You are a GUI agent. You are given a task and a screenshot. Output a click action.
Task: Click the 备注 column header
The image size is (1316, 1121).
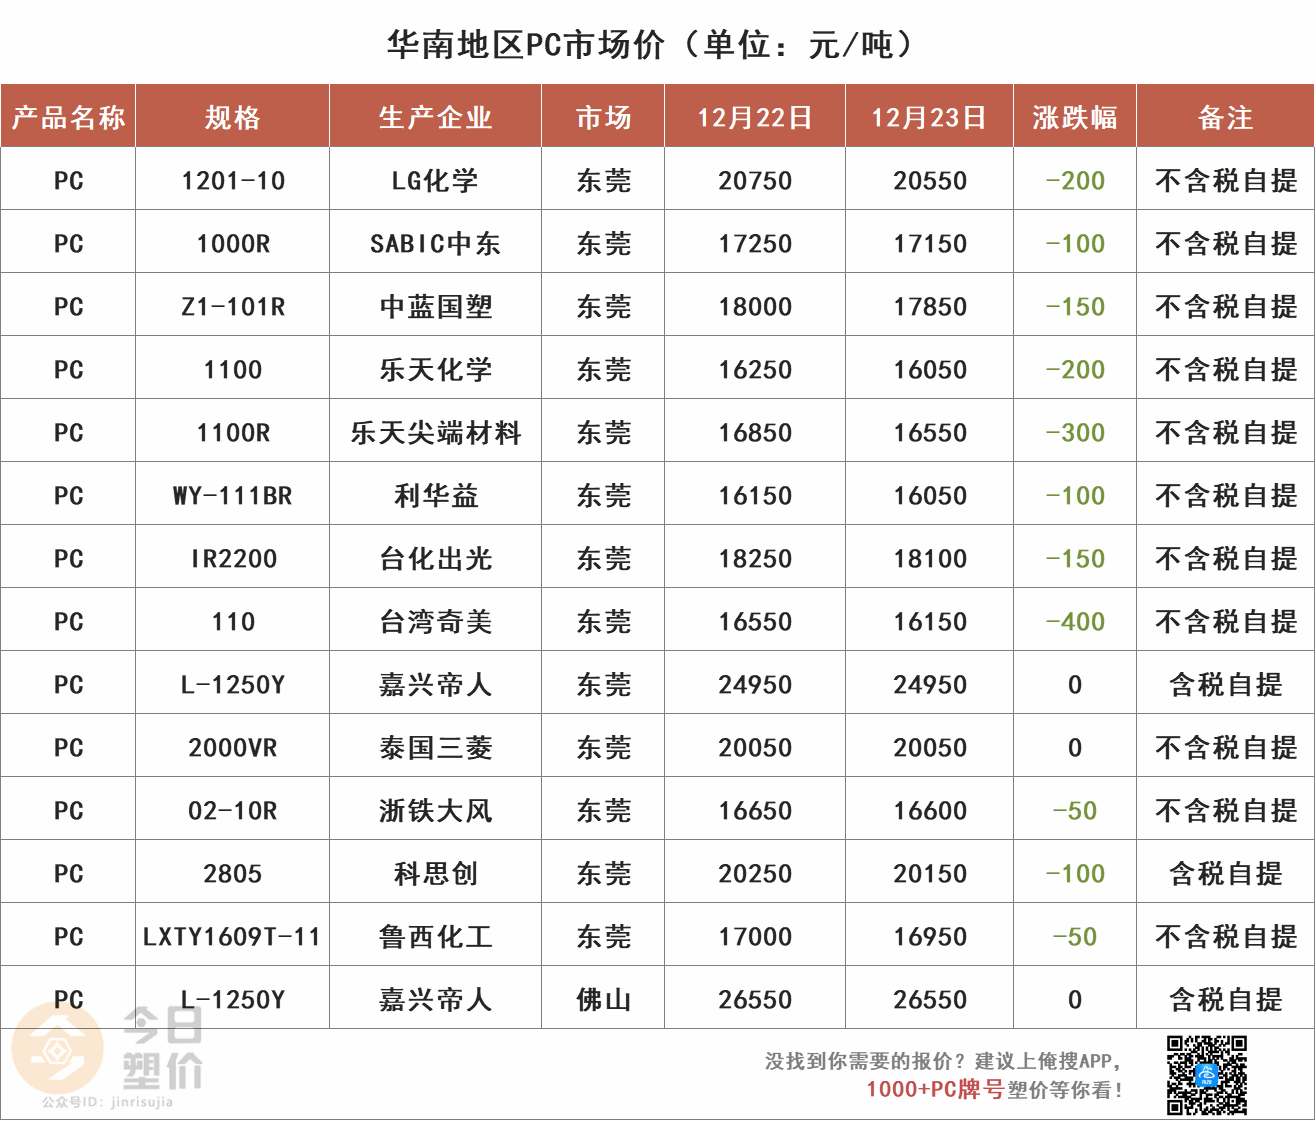pos(1225,117)
